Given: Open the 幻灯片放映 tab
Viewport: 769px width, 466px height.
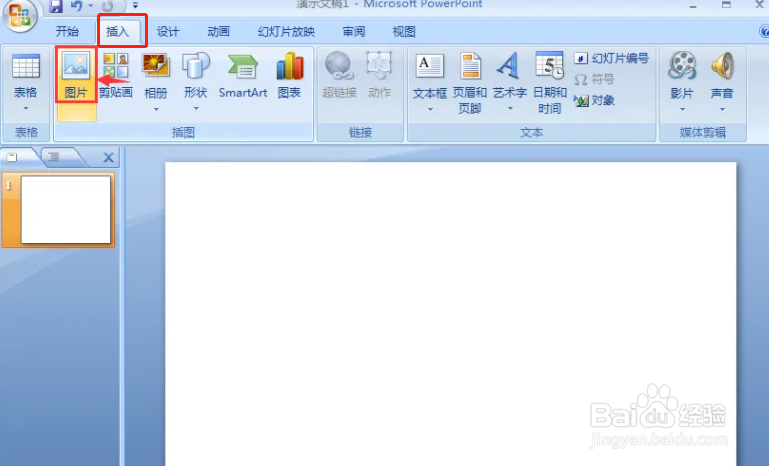Looking at the screenshot, I should tap(286, 31).
